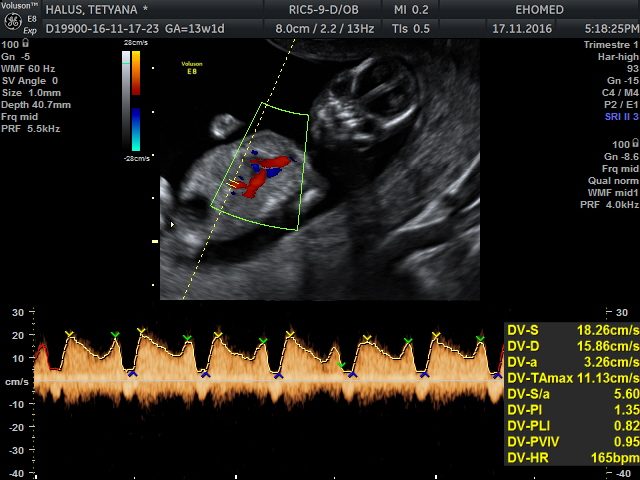Screen dimensions: 640x480
Task: Click the TIs 0.5 value
Action: point(411,29)
